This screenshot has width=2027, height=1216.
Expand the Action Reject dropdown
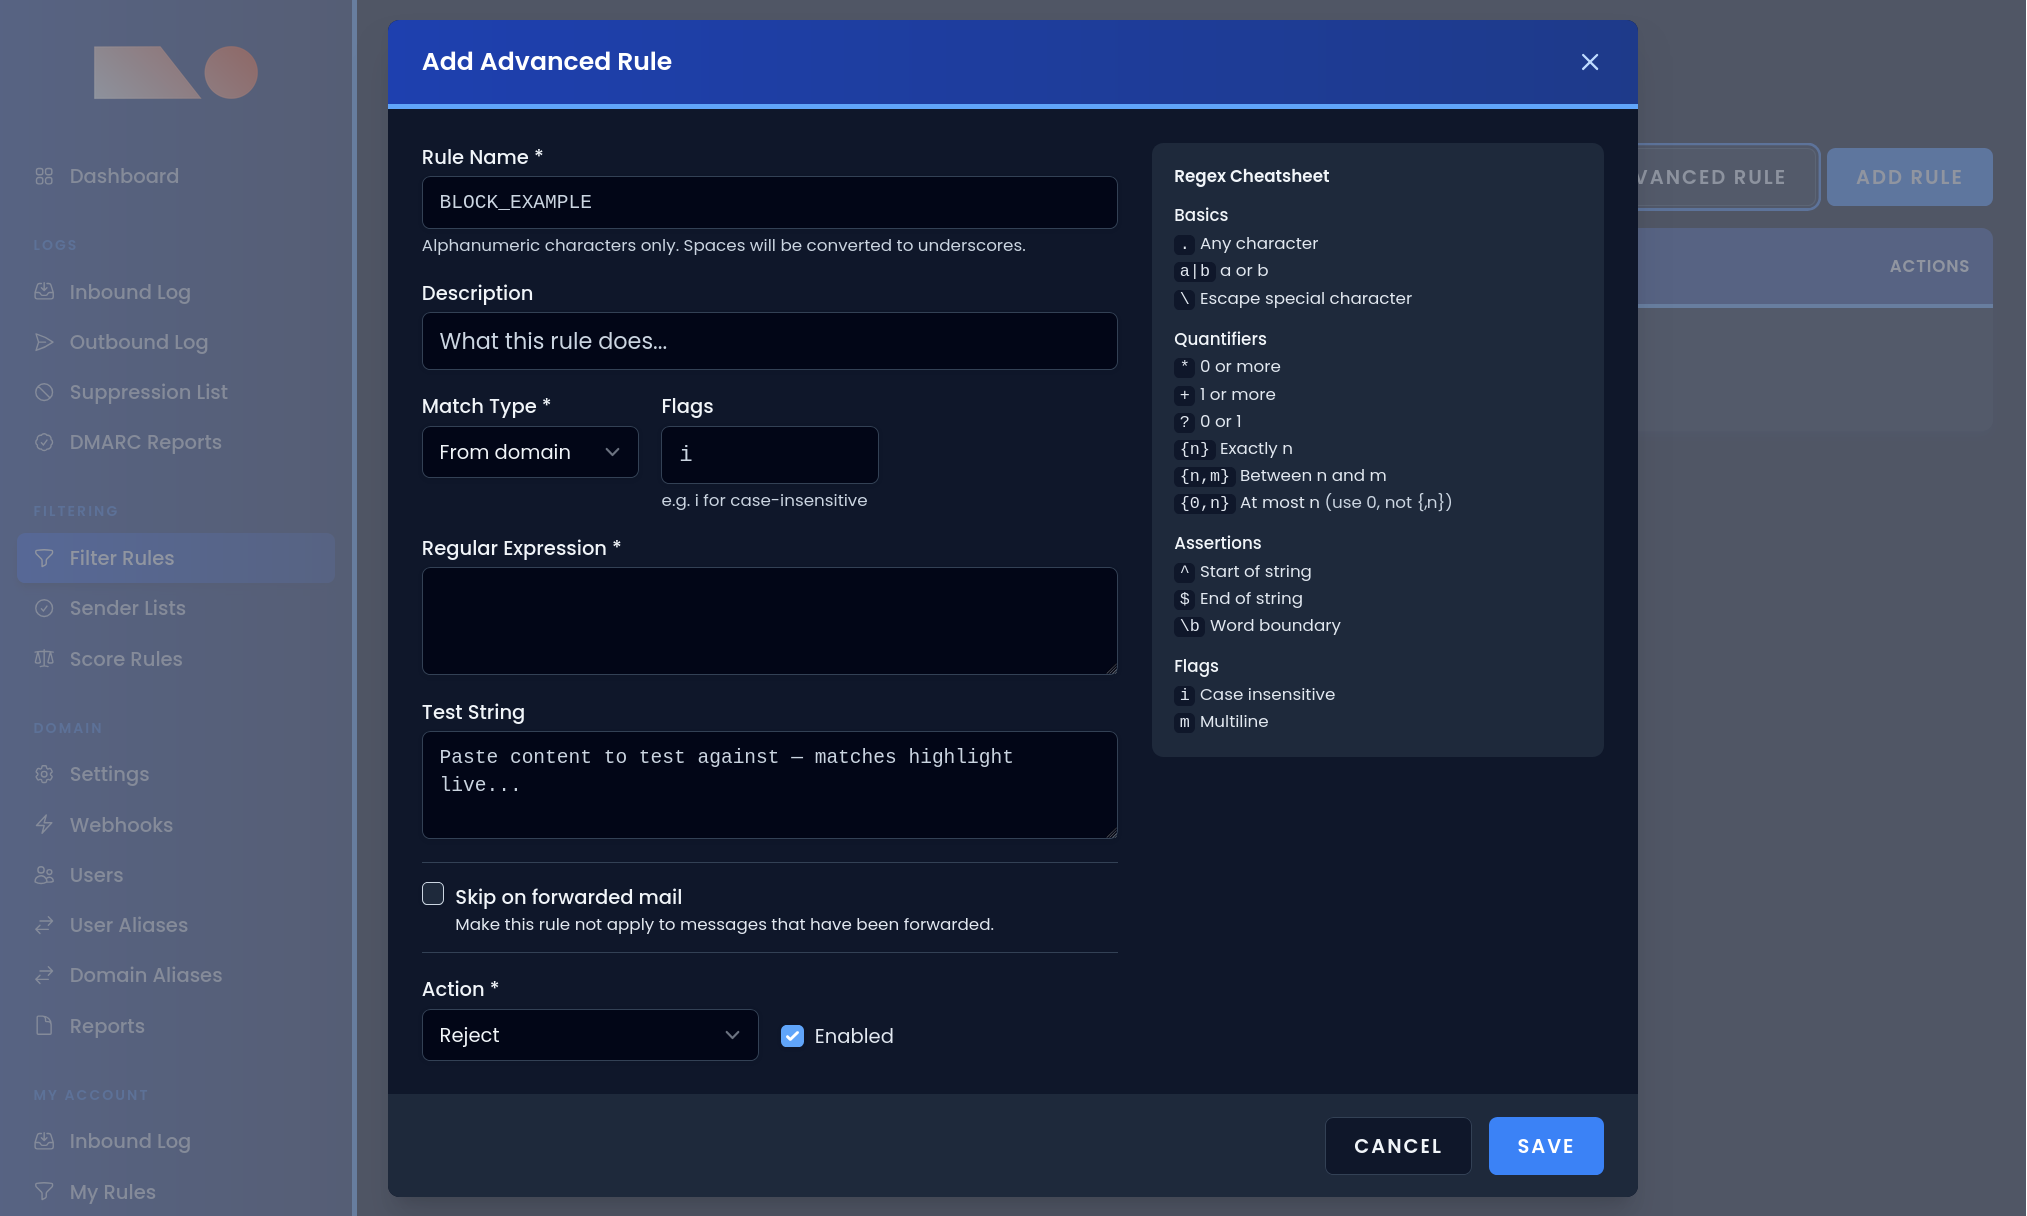(x=590, y=1035)
